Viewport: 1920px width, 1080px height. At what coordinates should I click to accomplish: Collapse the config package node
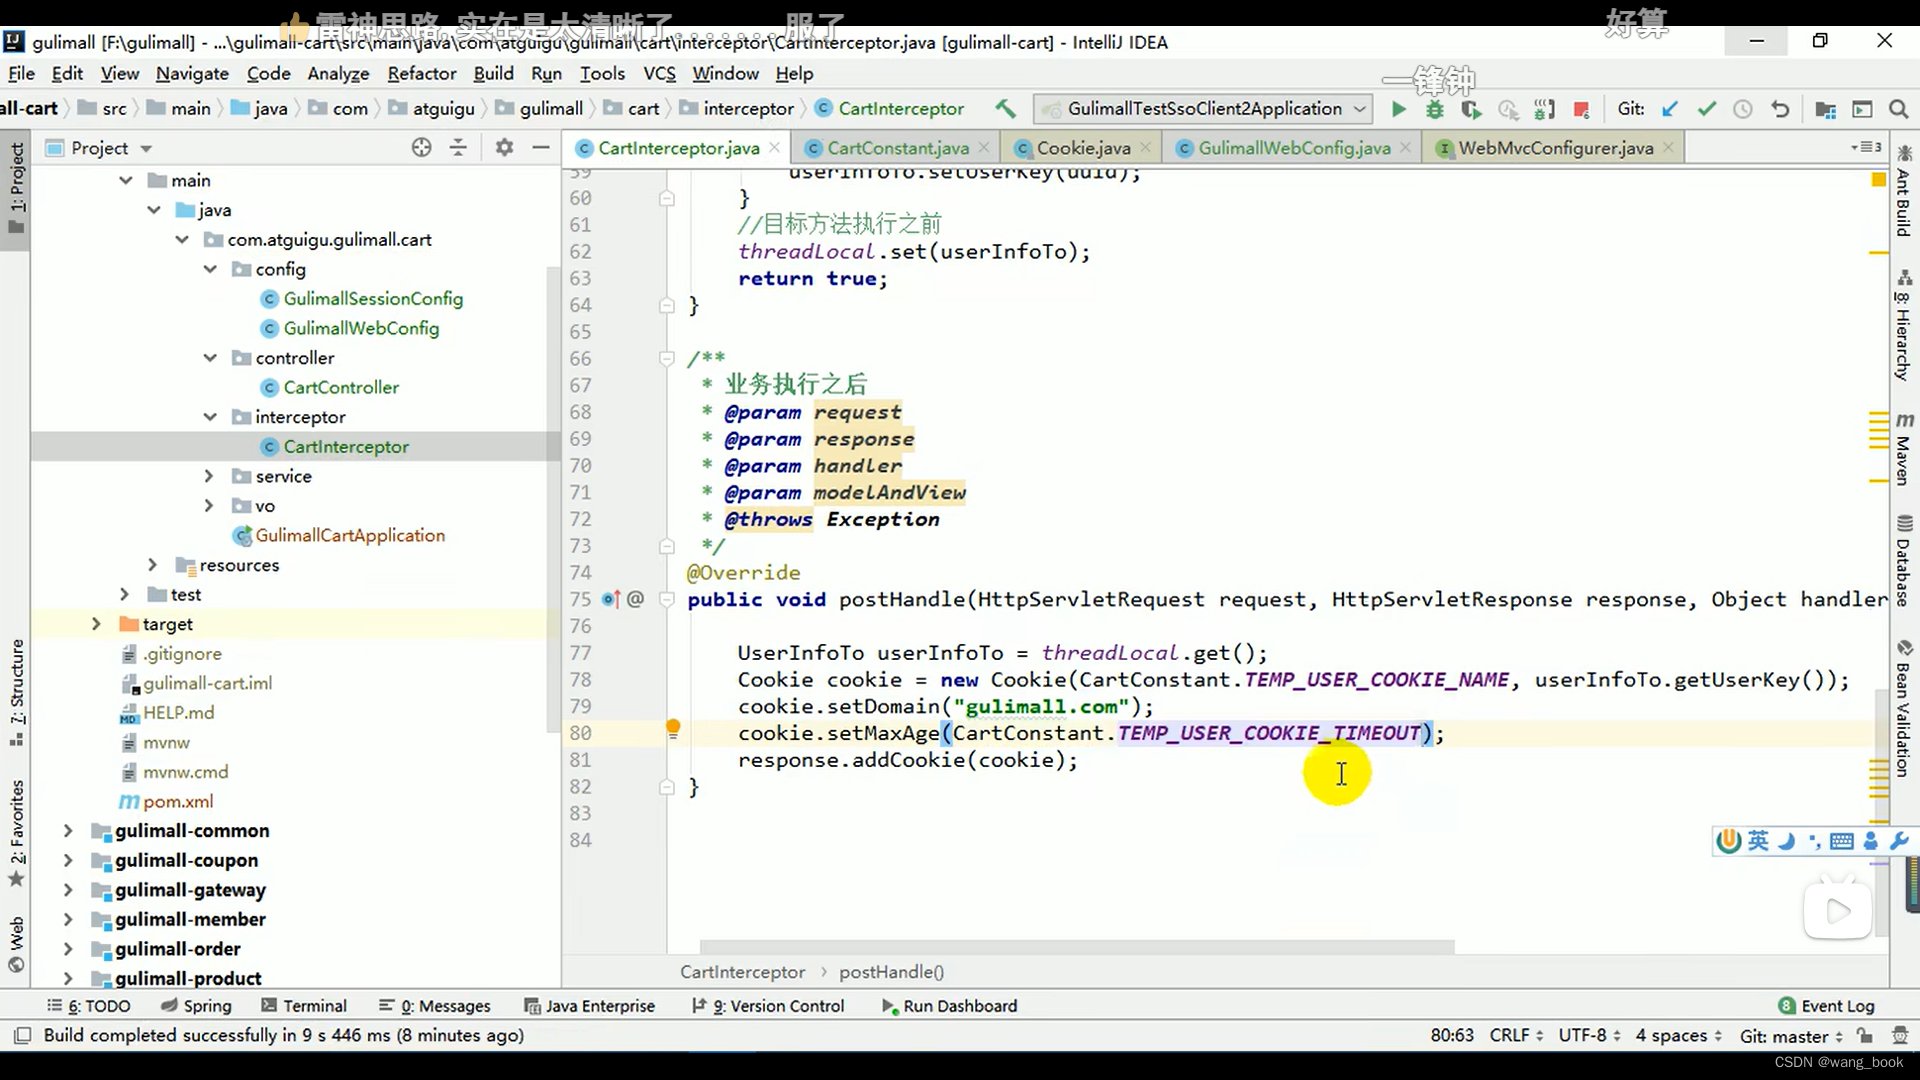click(210, 269)
